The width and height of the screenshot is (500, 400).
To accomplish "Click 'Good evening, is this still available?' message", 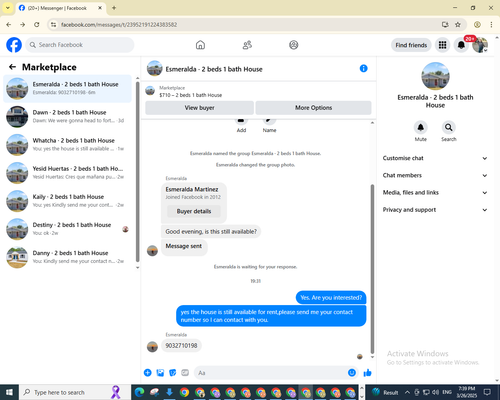I will pyautogui.click(x=211, y=231).
